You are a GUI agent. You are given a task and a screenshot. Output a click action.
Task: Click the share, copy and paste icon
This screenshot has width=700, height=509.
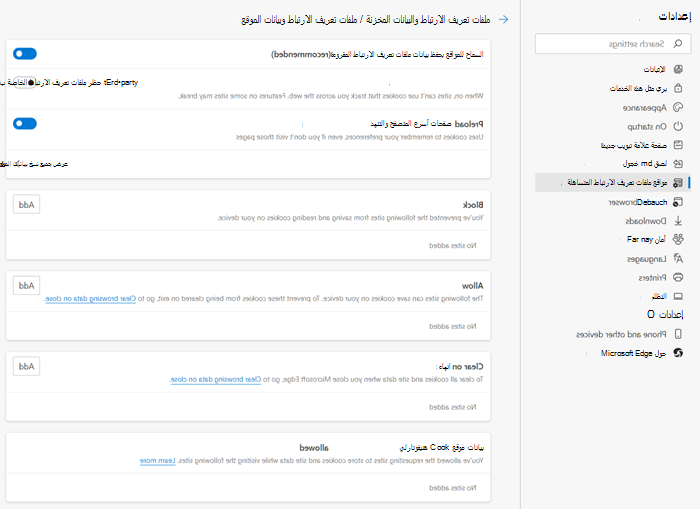pyautogui.click(x=678, y=163)
